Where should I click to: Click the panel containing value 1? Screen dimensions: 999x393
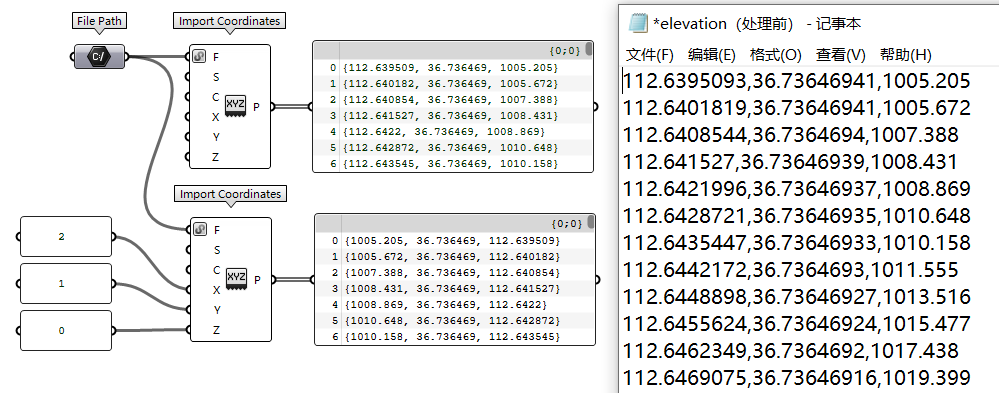(66, 283)
